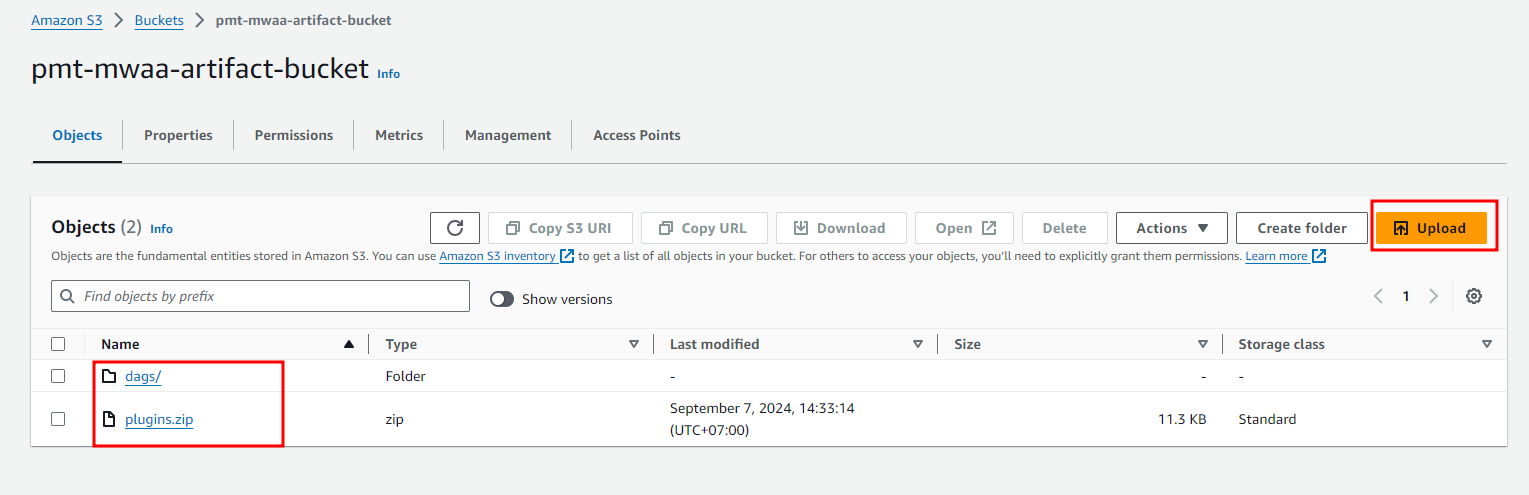The height and width of the screenshot is (495, 1529).
Task: Check the plugins.zip row checkbox
Action: pos(58,419)
